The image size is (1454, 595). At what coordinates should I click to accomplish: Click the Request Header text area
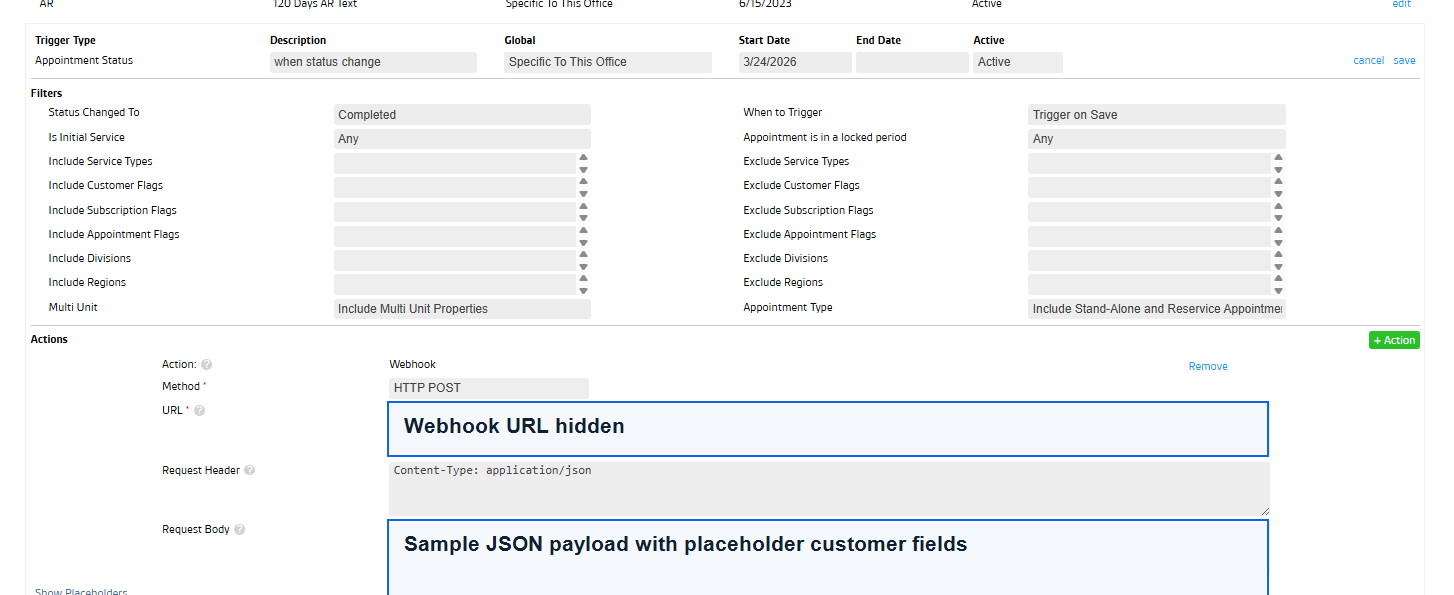click(x=829, y=489)
